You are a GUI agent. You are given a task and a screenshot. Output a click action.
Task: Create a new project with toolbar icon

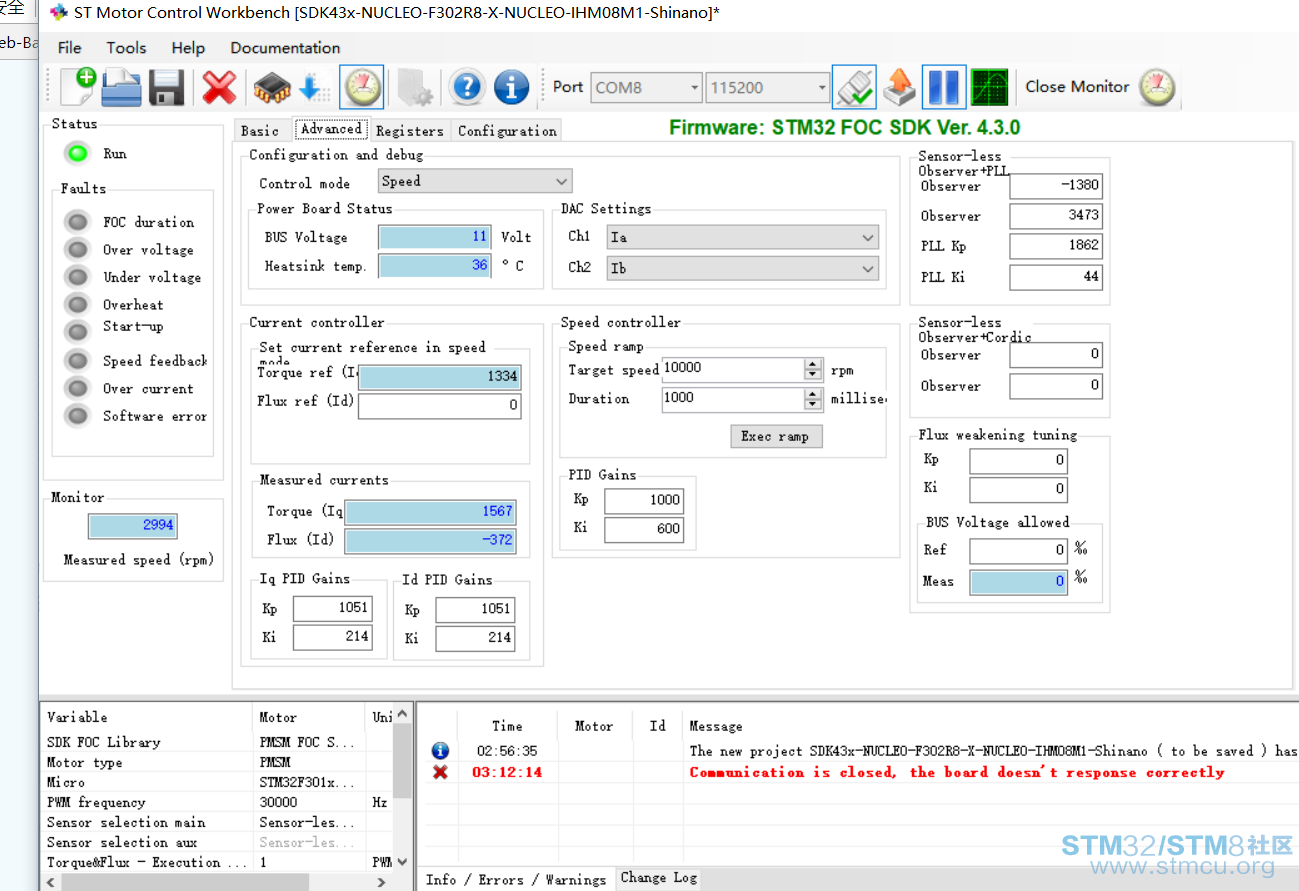tap(77, 87)
